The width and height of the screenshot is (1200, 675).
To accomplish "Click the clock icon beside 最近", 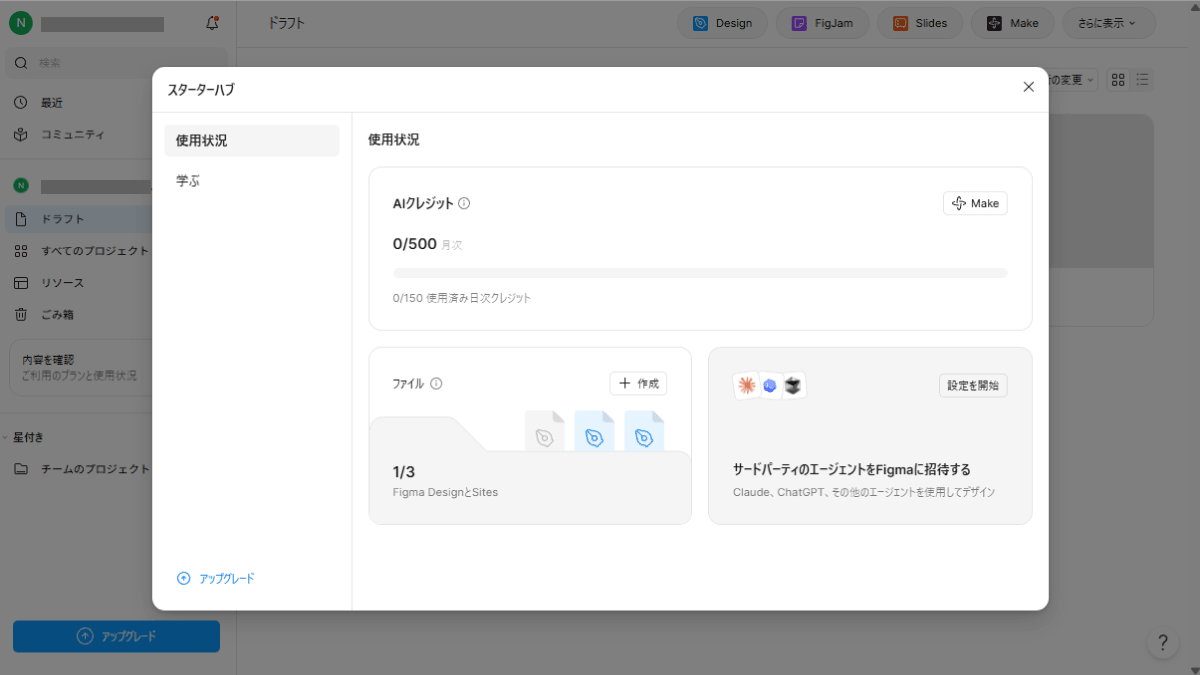I will [x=21, y=103].
